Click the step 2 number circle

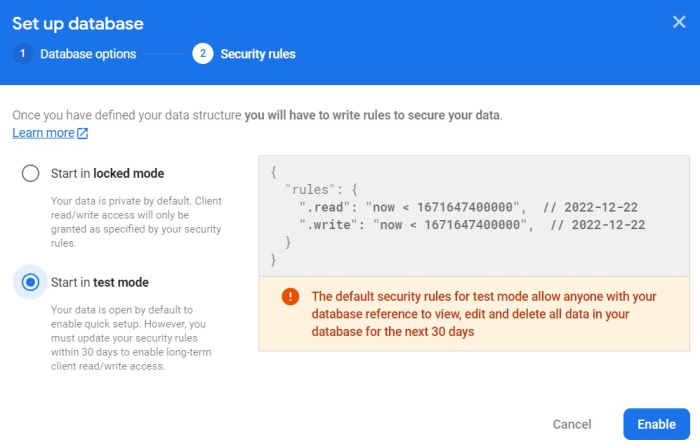203,54
